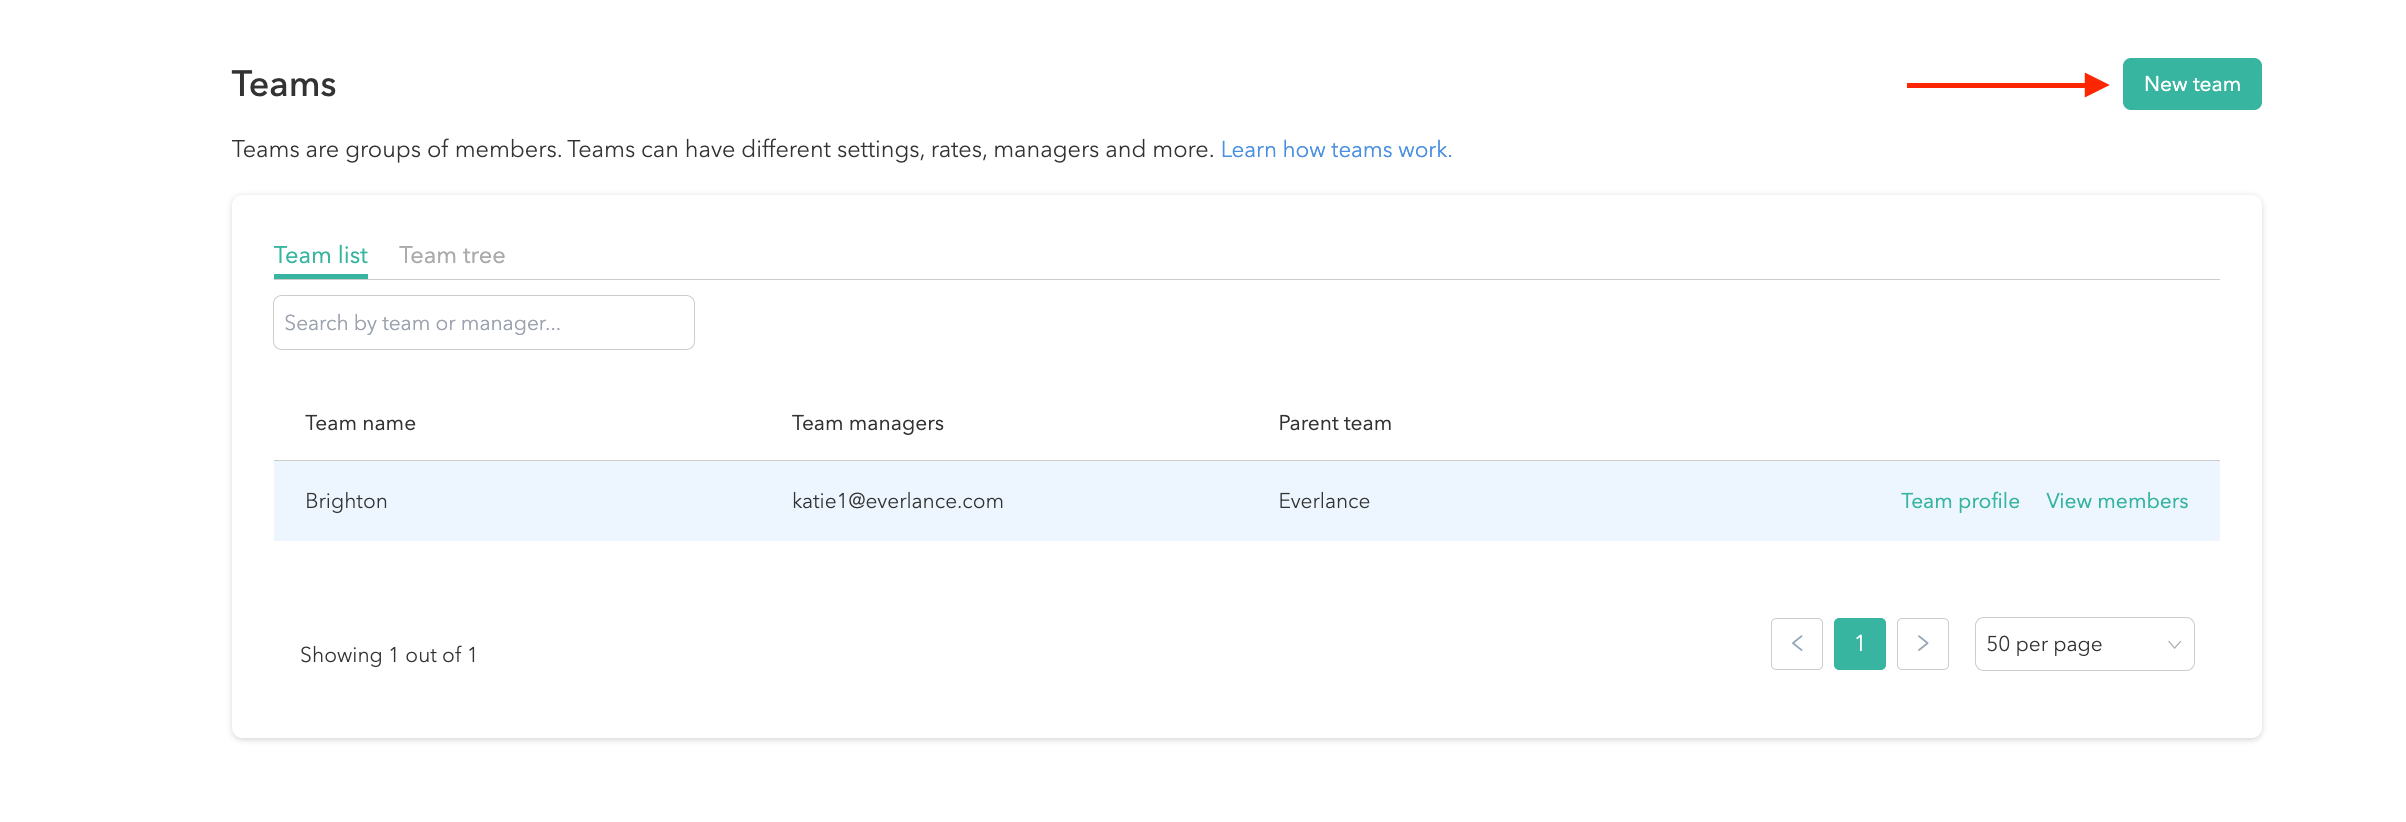2406x822 pixels.
Task: Click the chevron arrow in the per-page selector
Action: pos(2173,645)
